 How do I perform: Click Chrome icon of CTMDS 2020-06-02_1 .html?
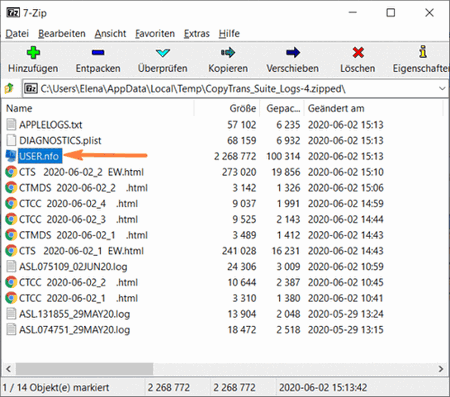[x=11, y=235]
